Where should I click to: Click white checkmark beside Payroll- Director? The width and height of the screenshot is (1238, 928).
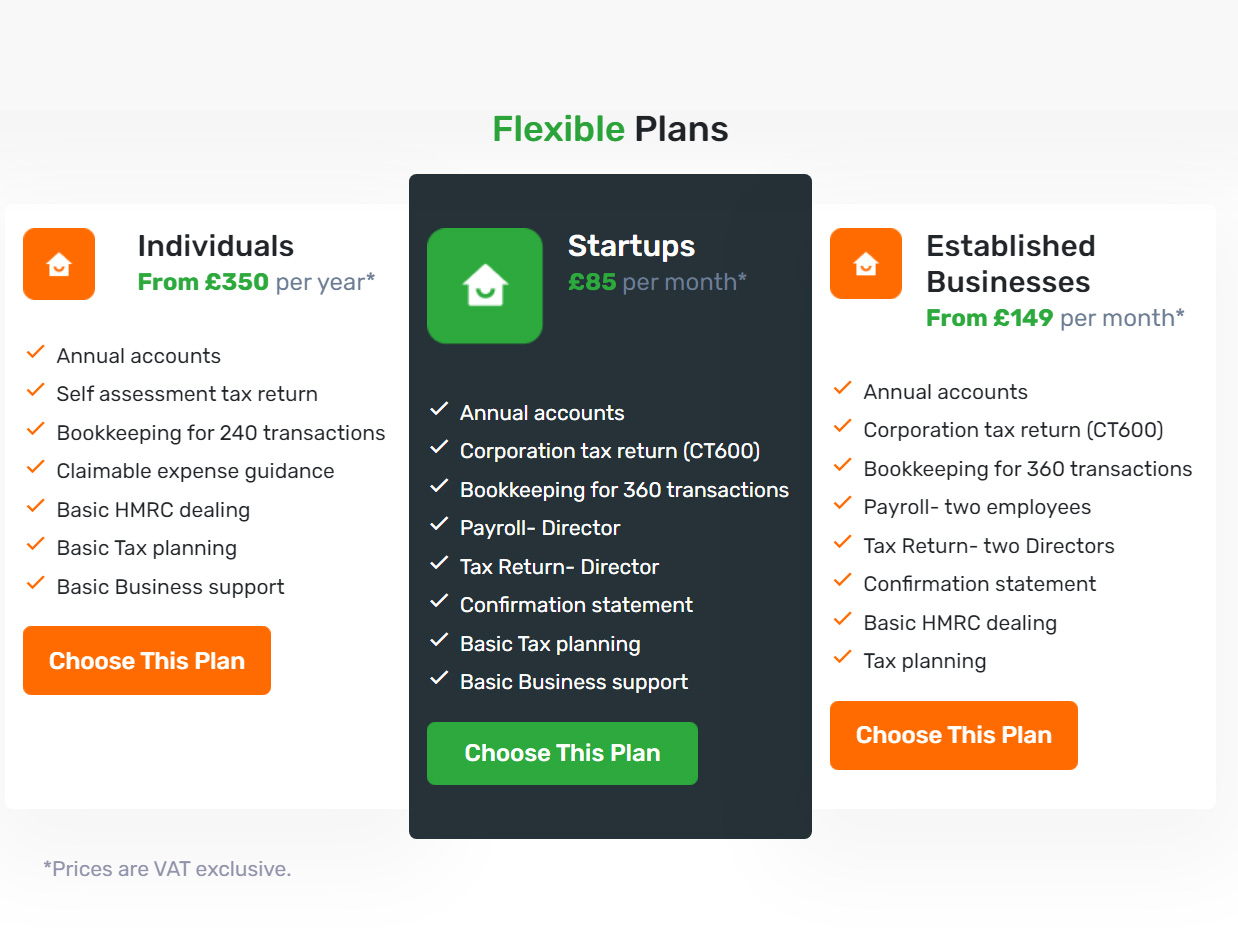tap(439, 524)
